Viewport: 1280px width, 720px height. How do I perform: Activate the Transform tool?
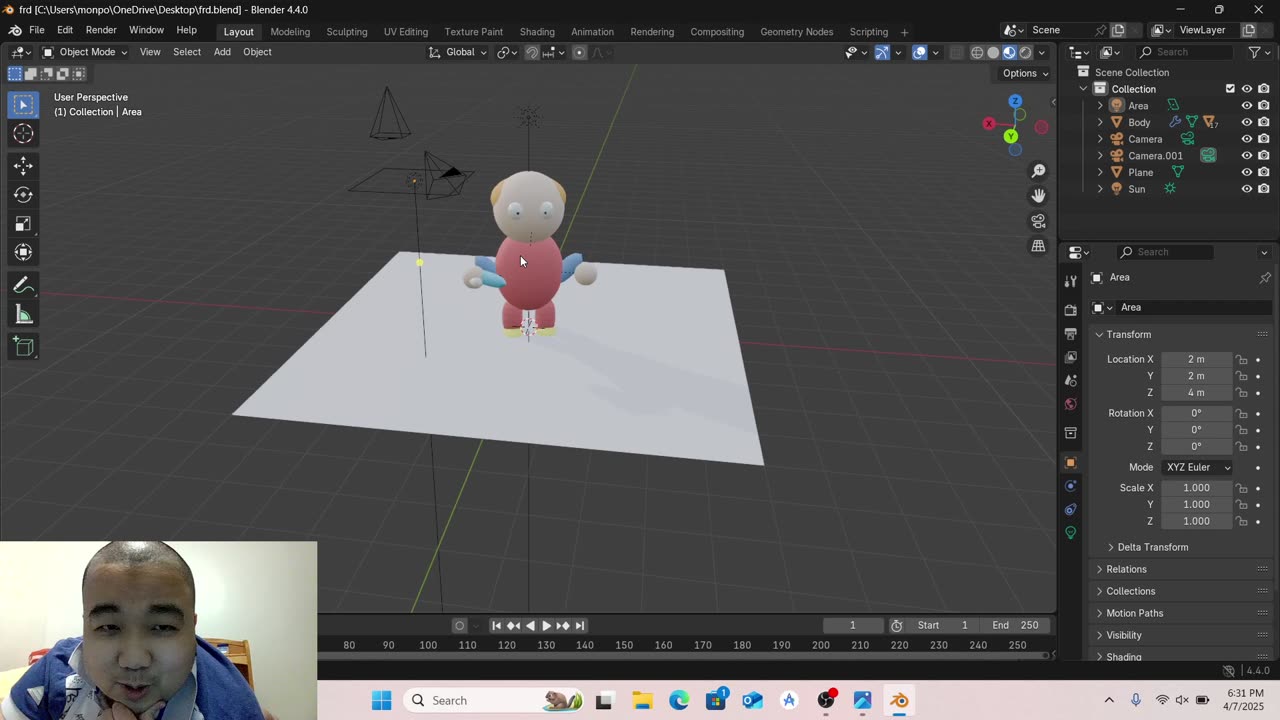point(23,253)
